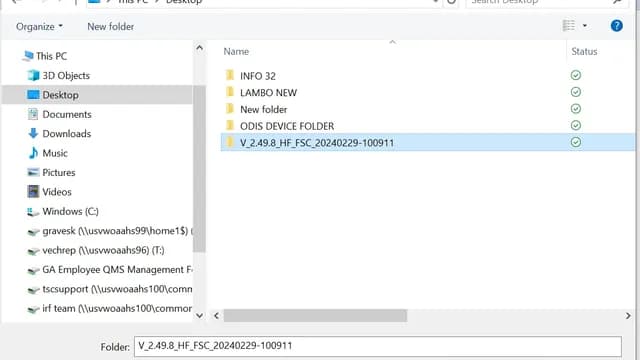Click the tscsupport network drive icon
This screenshot has width=640, height=360.
[33, 290]
